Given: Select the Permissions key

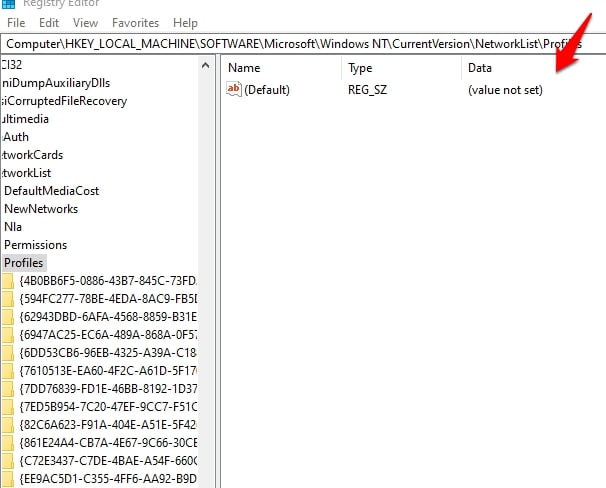Looking at the screenshot, I should [x=35, y=245].
